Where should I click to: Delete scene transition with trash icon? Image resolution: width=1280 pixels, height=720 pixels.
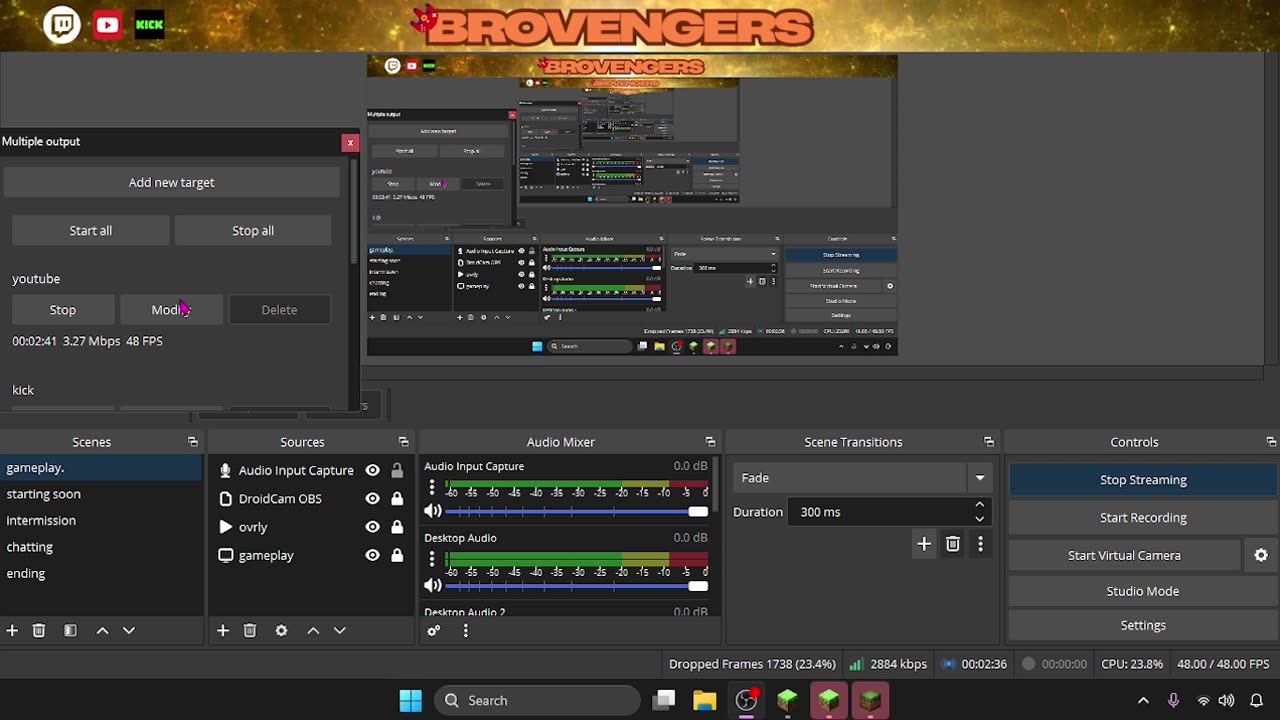tap(953, 544)
